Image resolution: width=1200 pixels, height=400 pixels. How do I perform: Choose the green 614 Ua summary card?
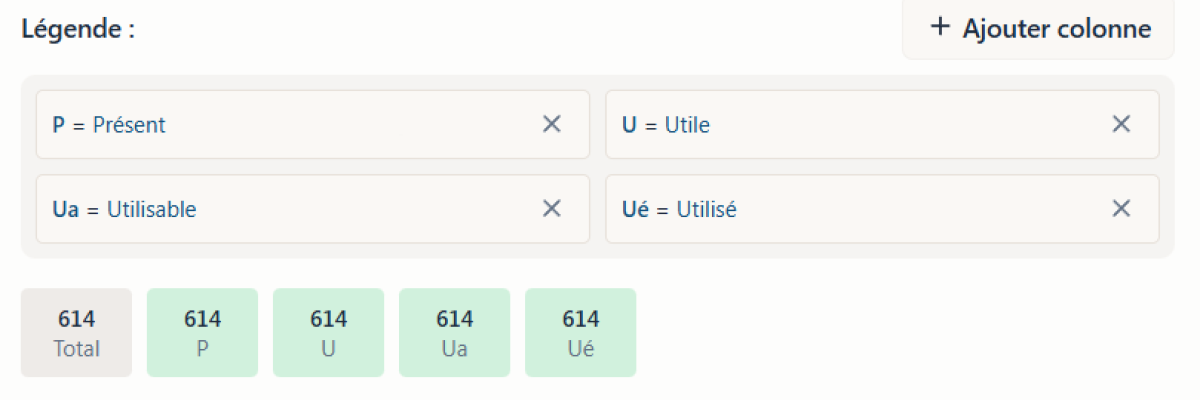[x=454, y=333]
